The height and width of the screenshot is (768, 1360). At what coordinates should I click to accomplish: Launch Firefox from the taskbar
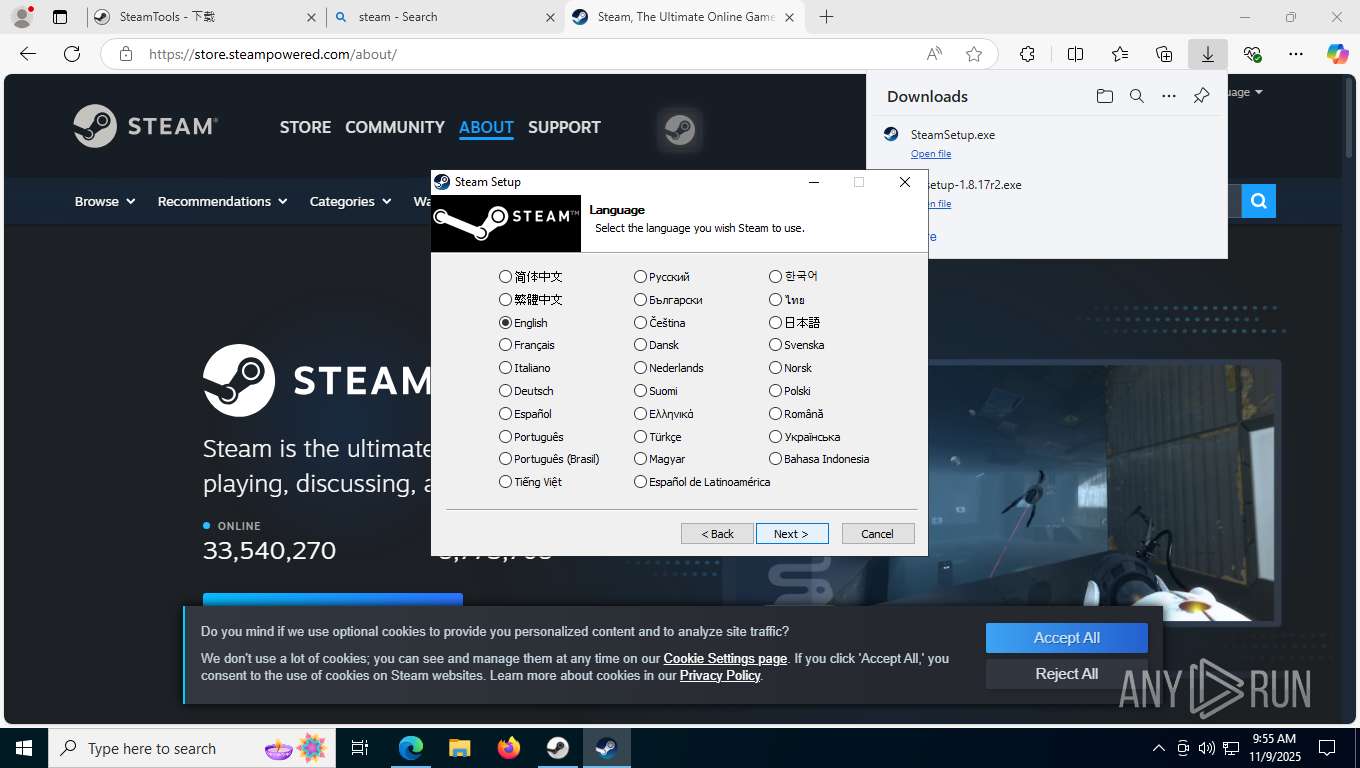509,748
